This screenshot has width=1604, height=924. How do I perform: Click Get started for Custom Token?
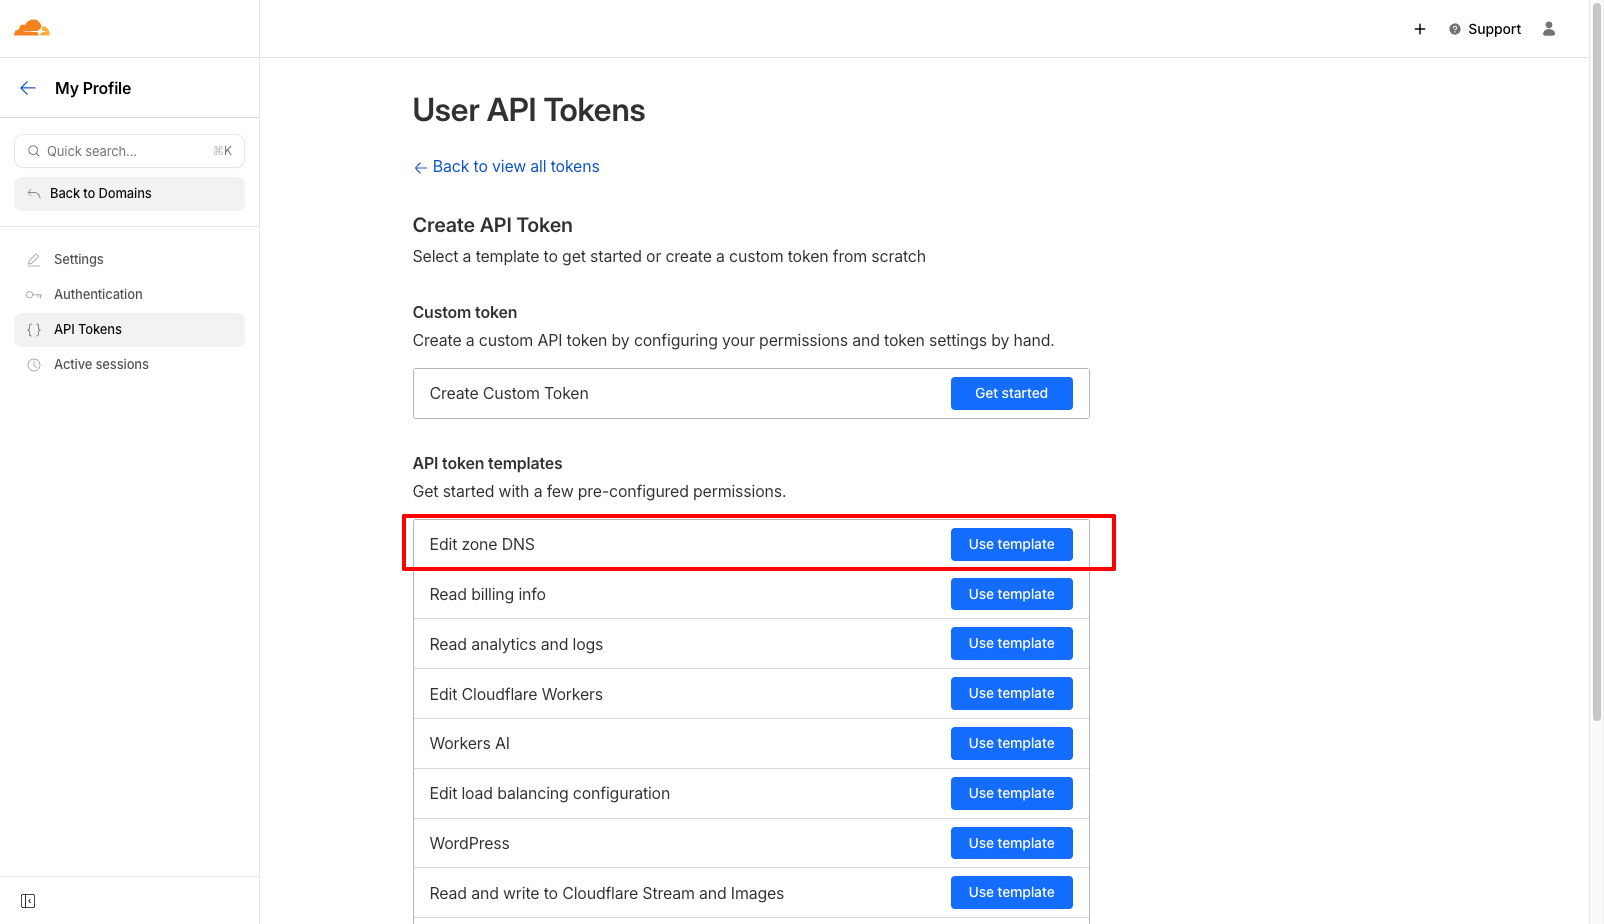1011,394
